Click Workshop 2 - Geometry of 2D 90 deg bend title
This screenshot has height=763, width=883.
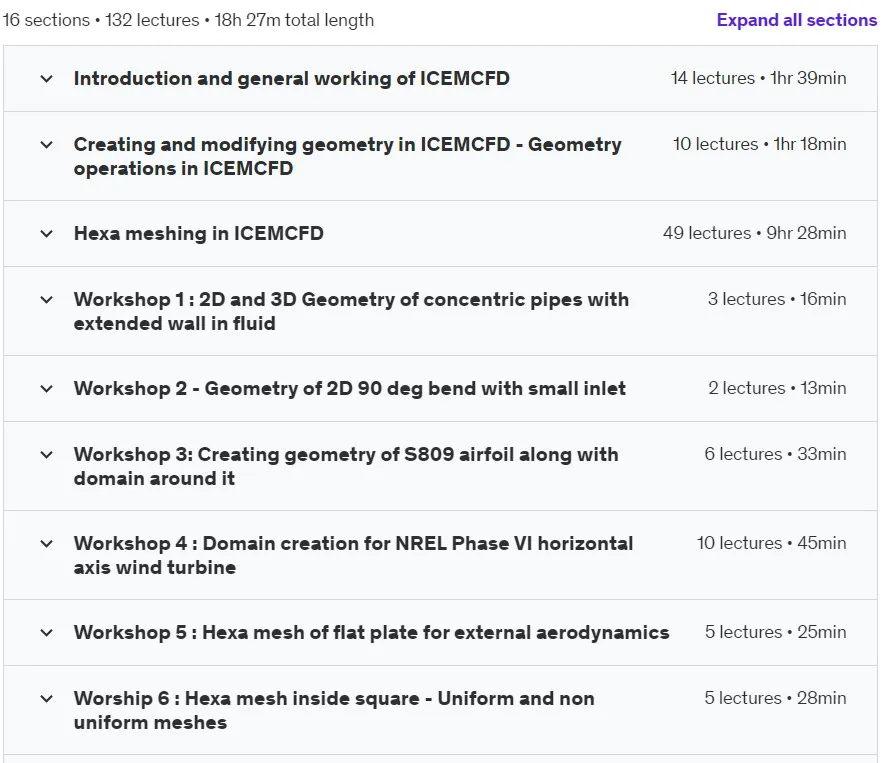tap(350, 389)
